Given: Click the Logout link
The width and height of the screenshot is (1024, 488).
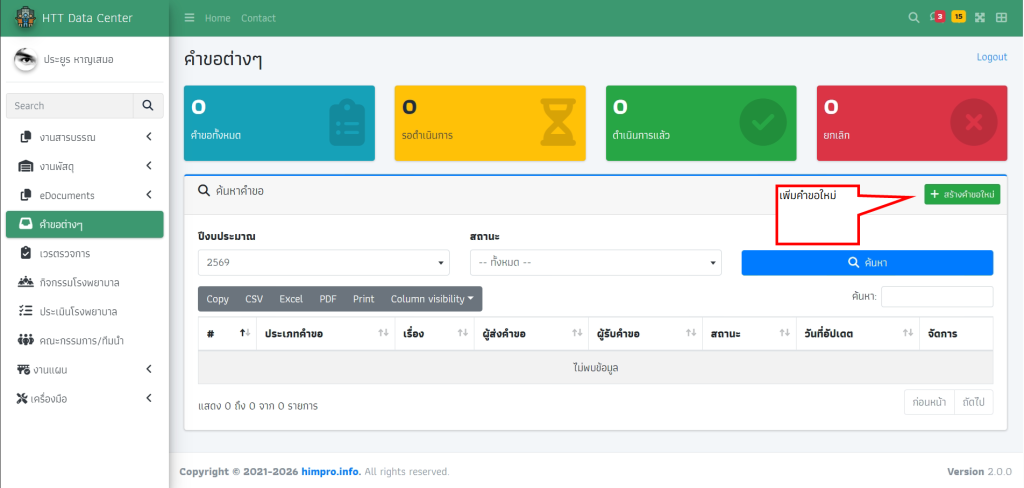Looking at the screenshot, I should pyautogui.click(x=991, y=57).
